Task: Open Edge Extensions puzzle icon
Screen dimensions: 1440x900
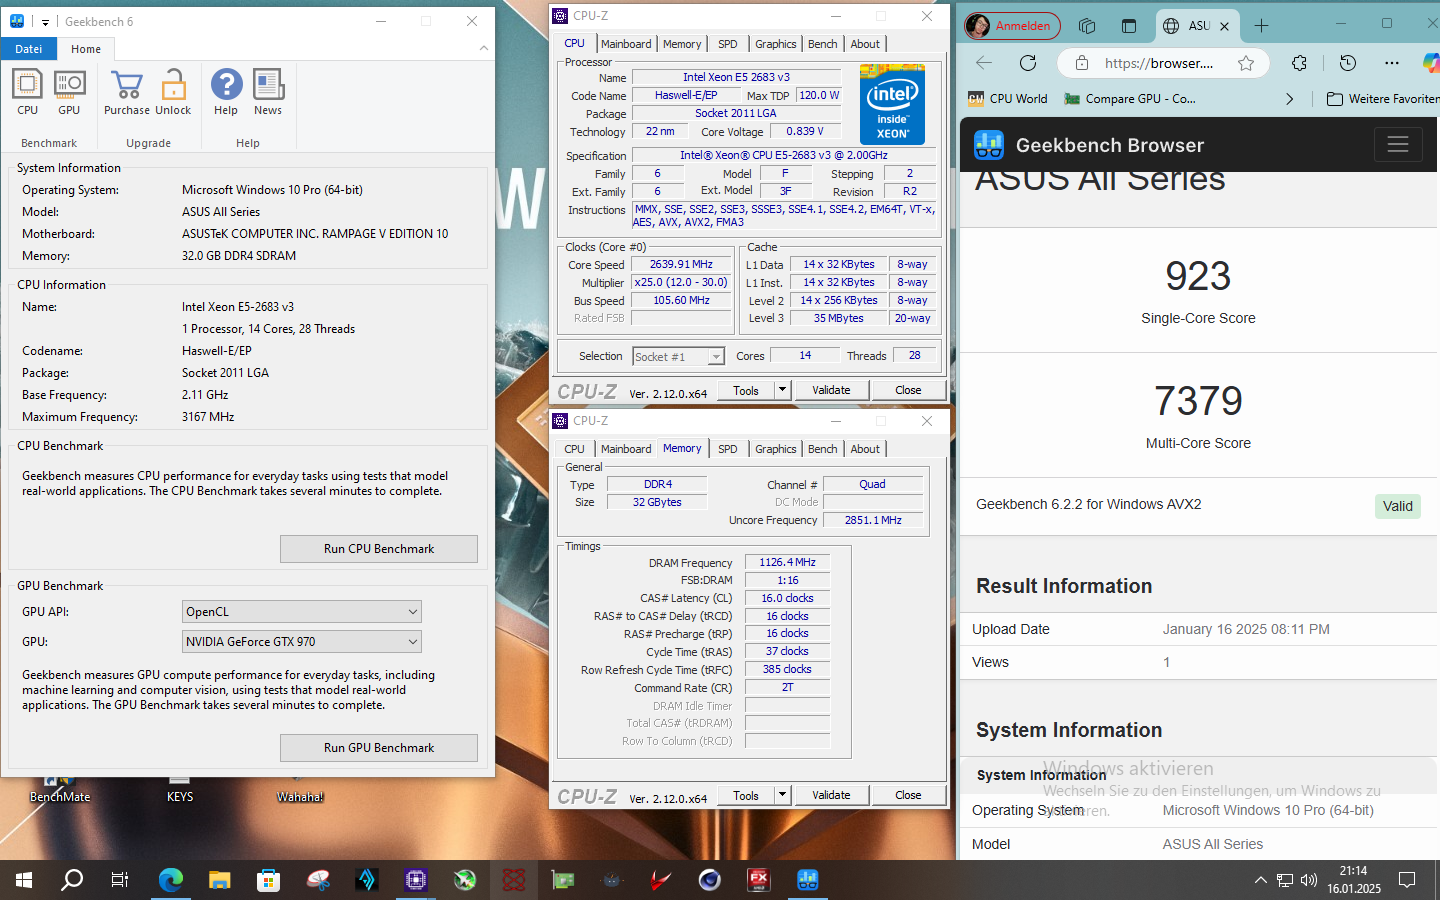Action: click(1299, 63)
